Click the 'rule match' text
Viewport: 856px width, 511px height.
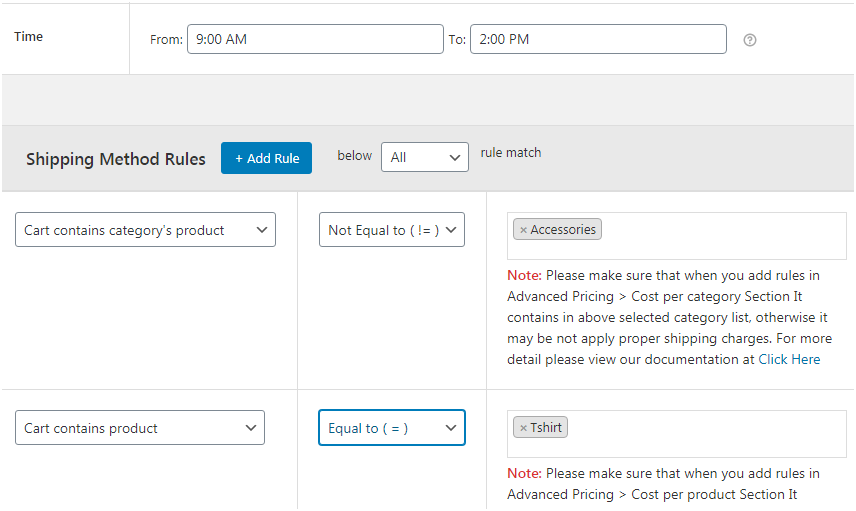pos(510,153)
